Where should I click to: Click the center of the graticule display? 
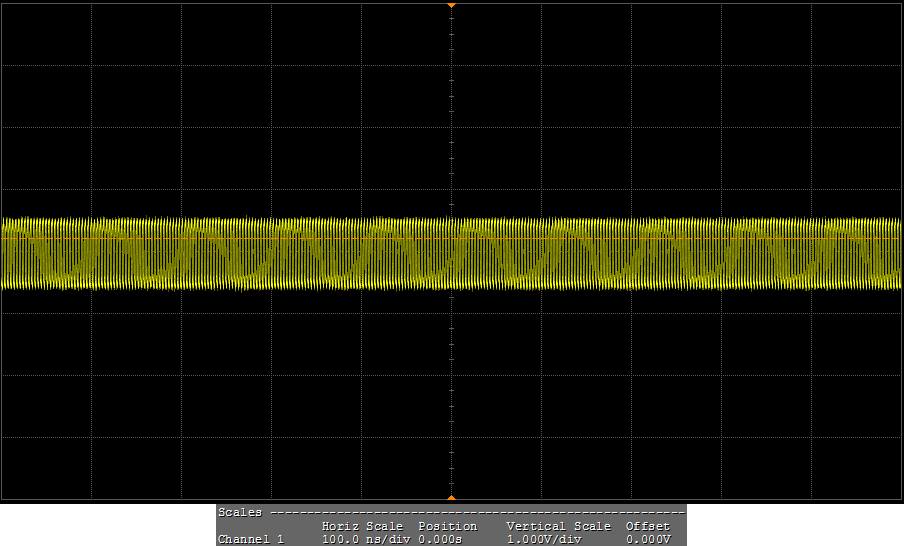point(451,251)
